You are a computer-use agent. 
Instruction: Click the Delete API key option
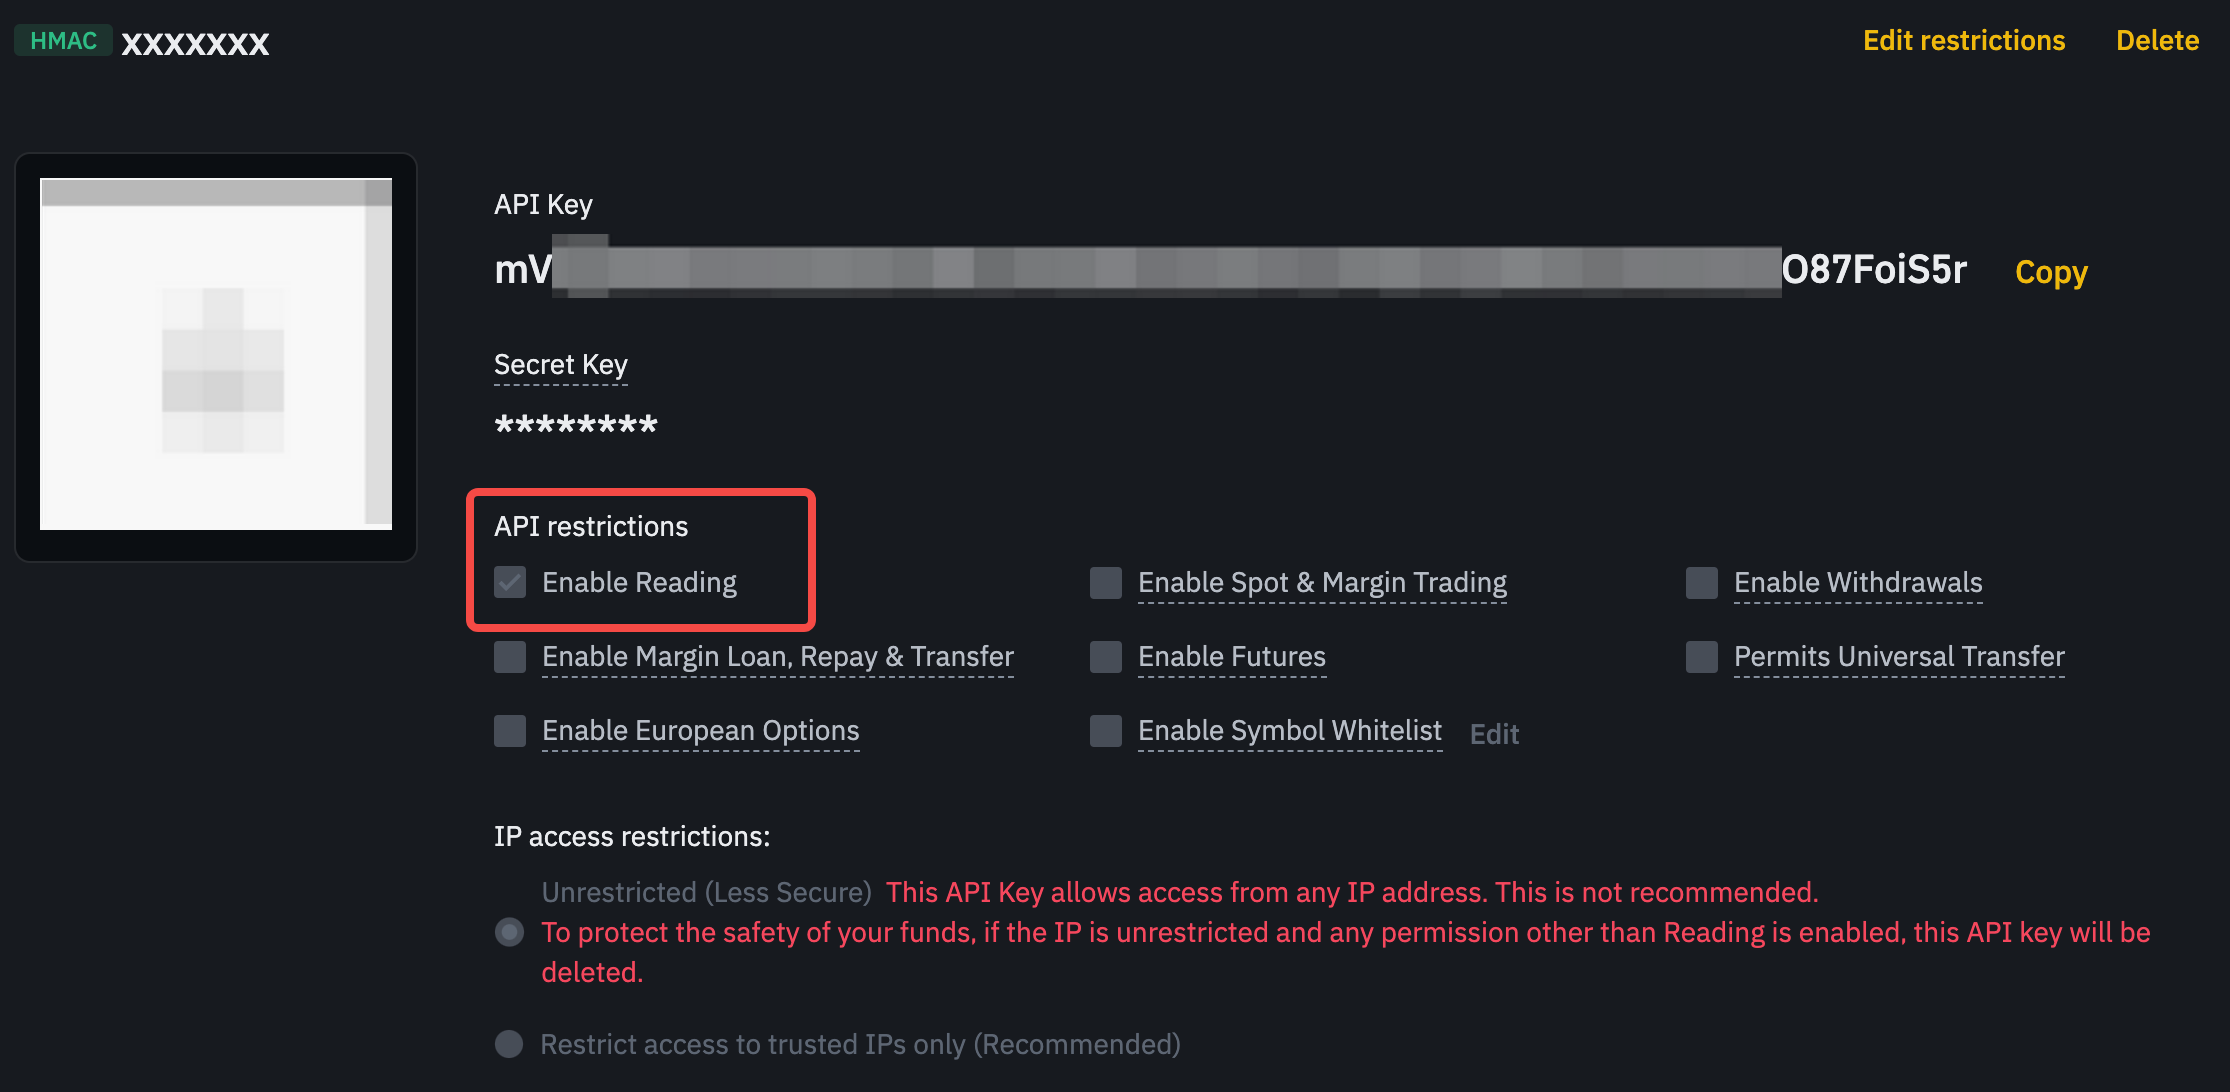[x=2156, y=38]
